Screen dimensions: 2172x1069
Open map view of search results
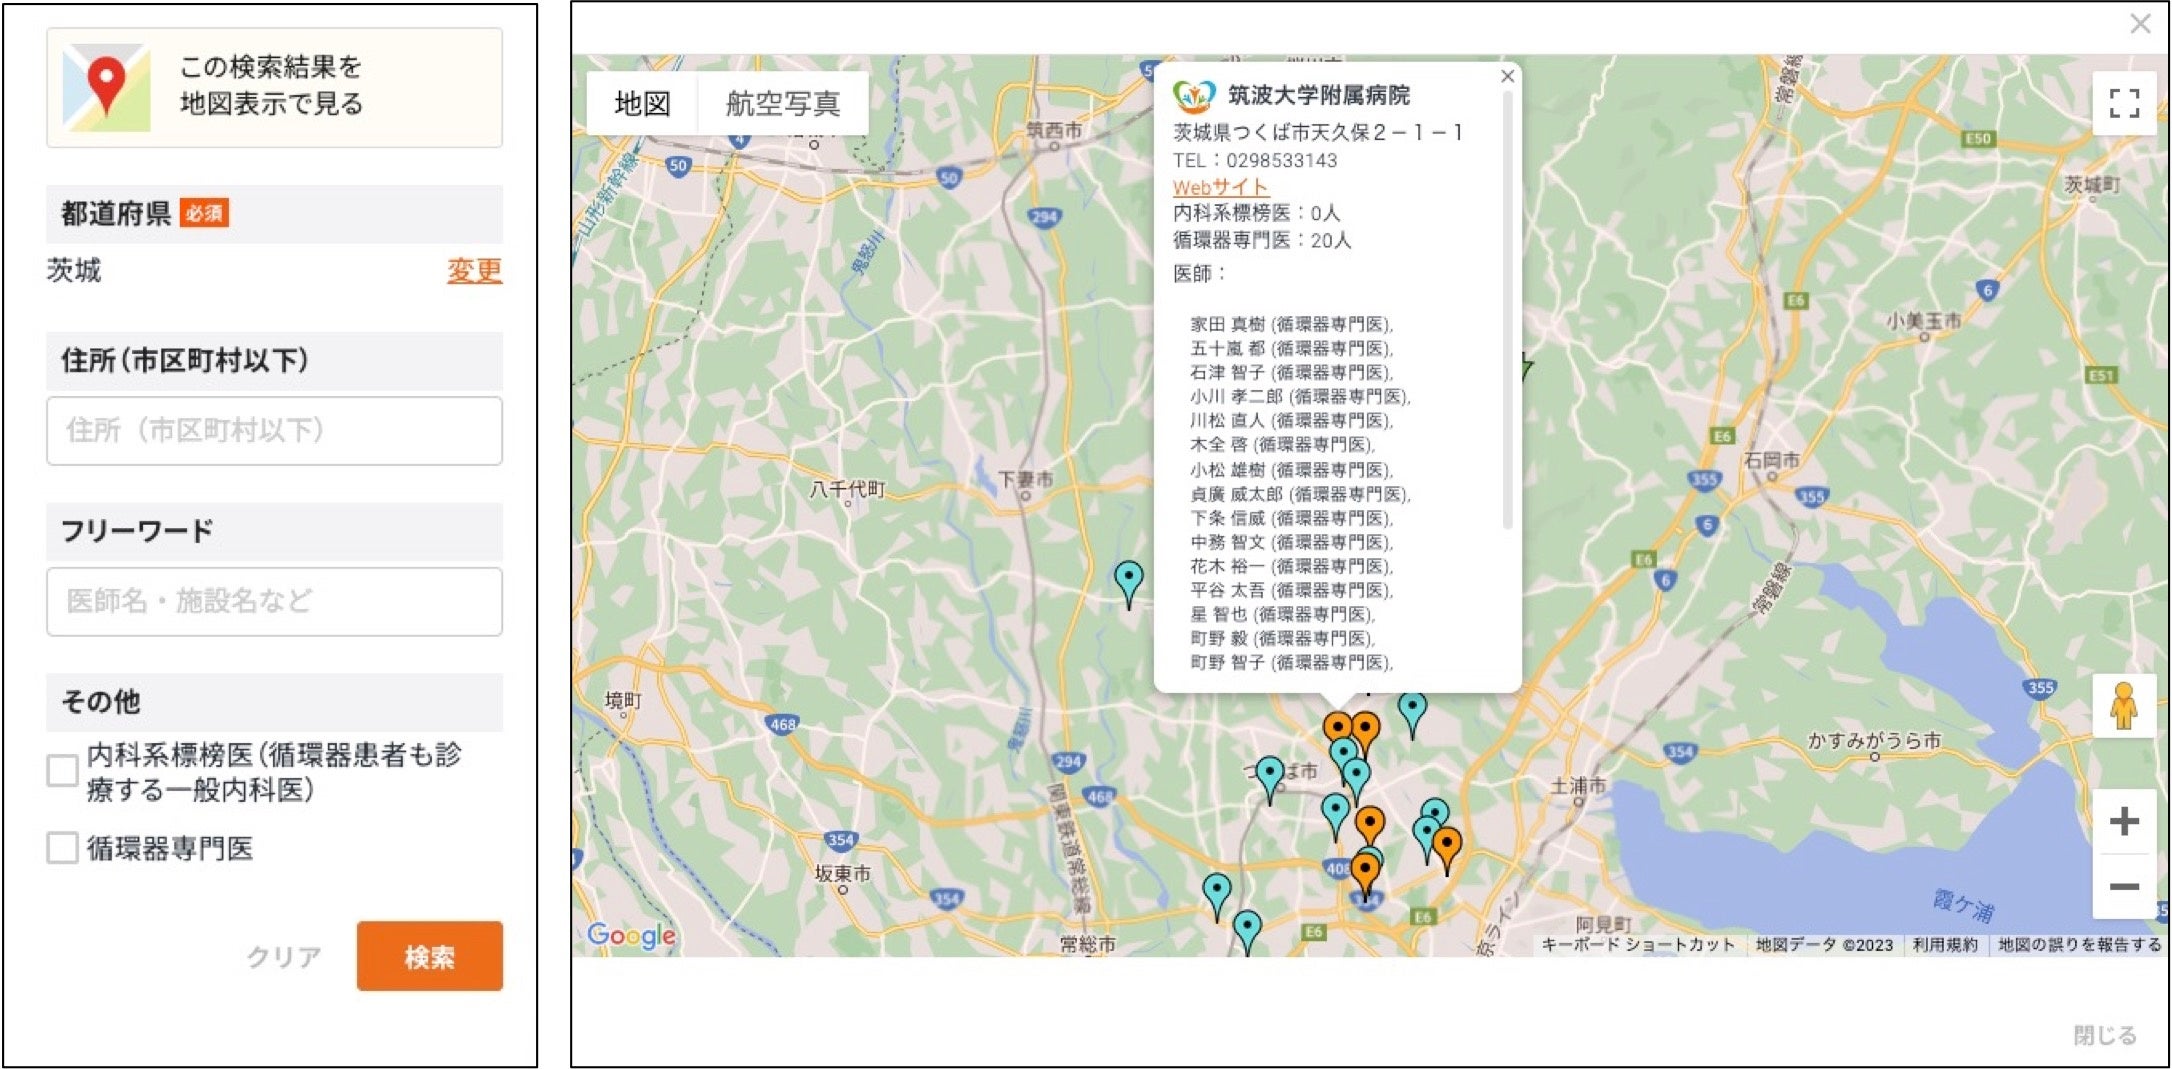pyautogui.click(x=274, y=87)
